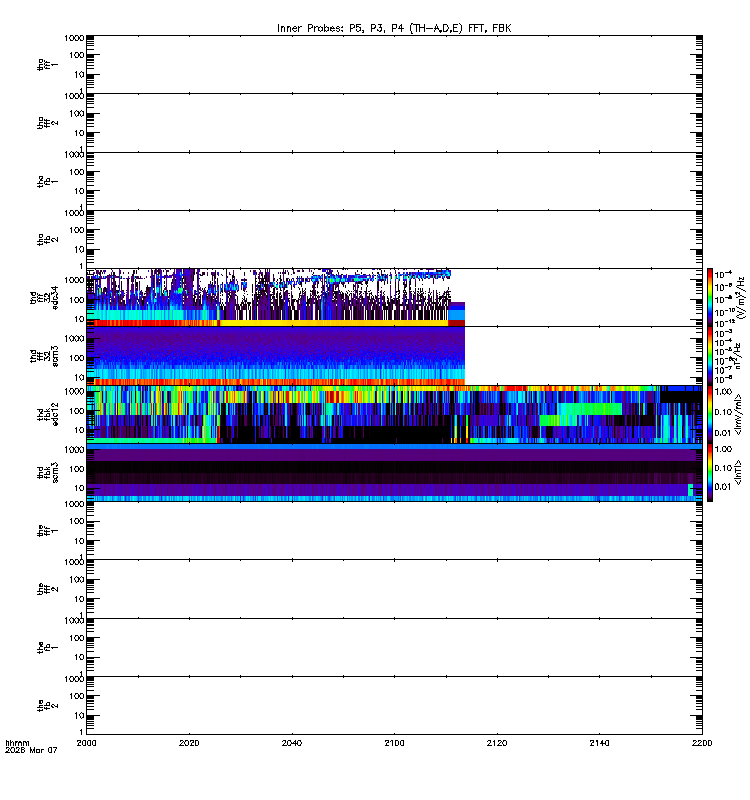Click the x-axis tick label '2020'
The image size is (750, 800).
pyautogui.click(x=189, y=743)
